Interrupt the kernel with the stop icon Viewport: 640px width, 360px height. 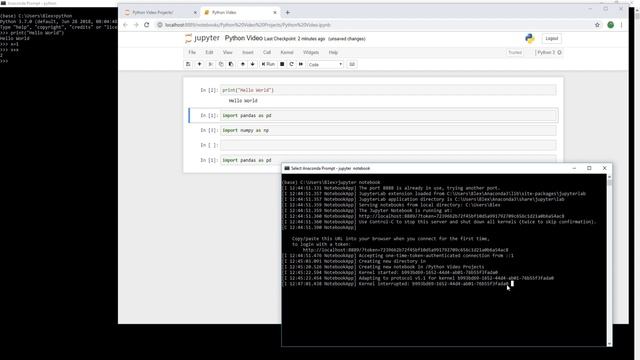click(282, 64)
